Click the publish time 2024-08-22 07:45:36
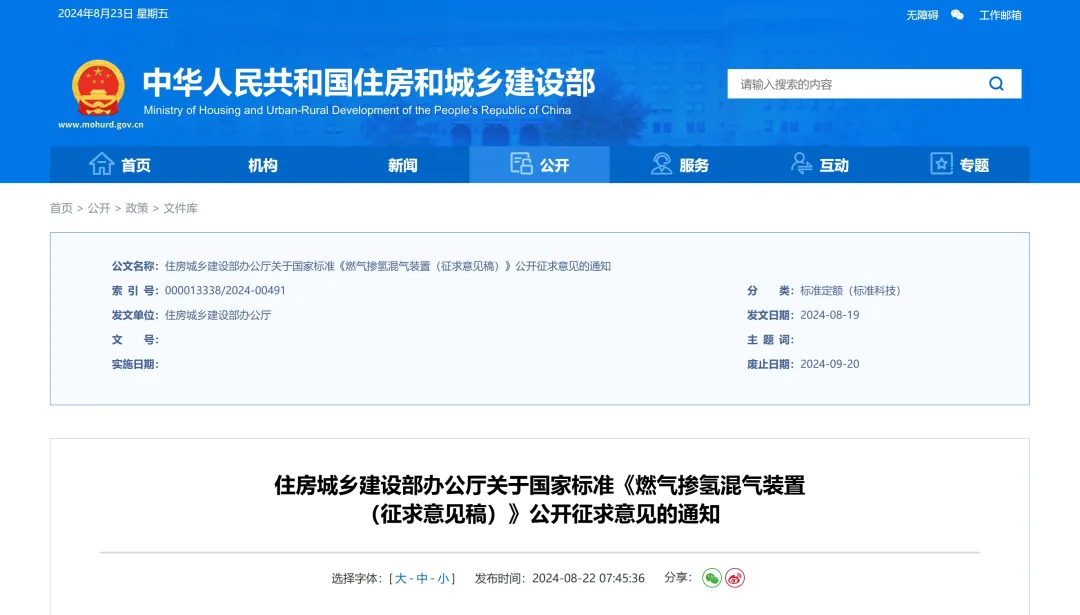This screenshot has height=615, width=1080. pos(588,578)
